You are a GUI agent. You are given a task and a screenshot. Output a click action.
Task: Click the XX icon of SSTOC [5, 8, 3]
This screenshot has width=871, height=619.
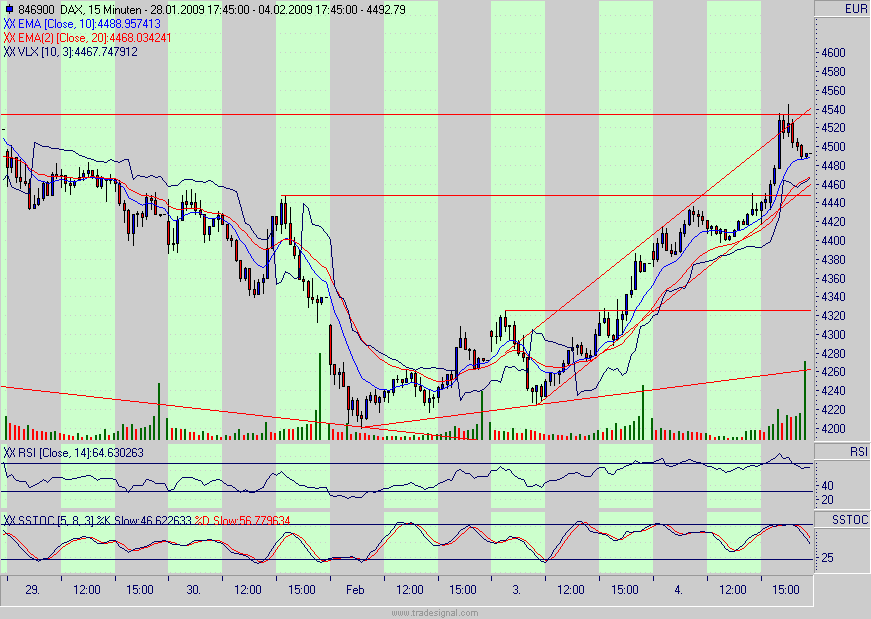[x=9, y=520]
